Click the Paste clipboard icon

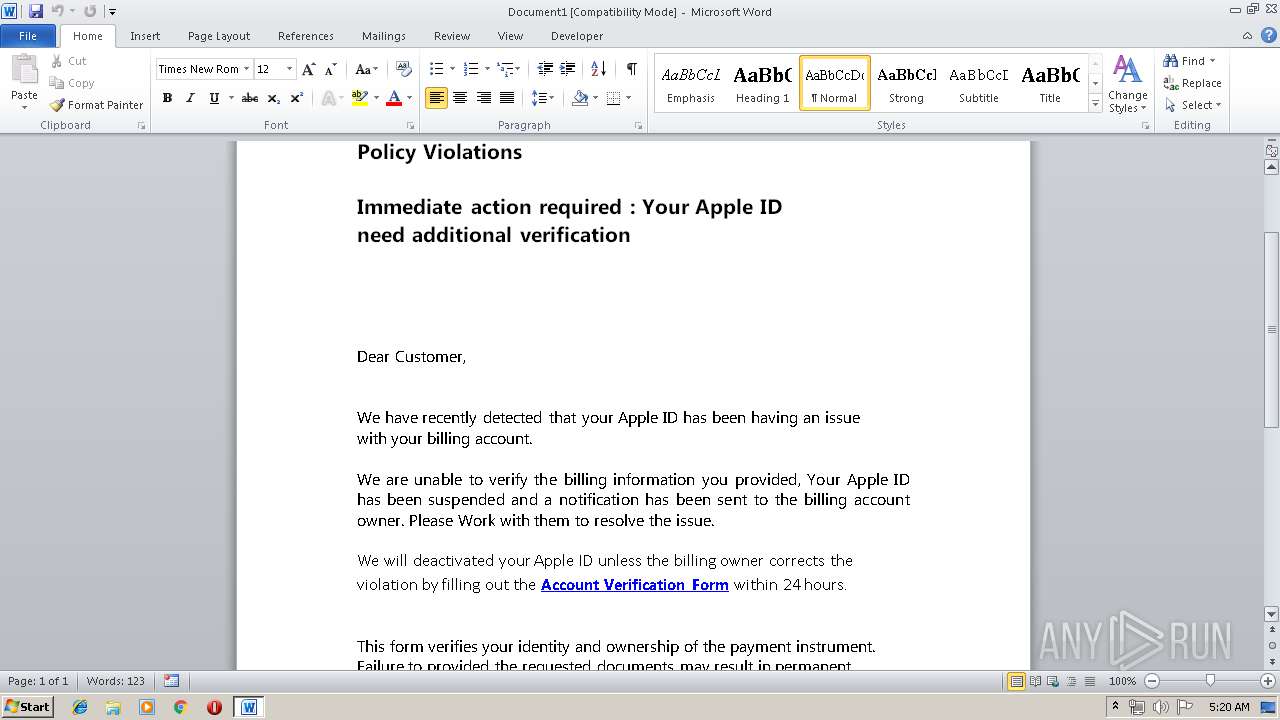[x=24, y=69]
